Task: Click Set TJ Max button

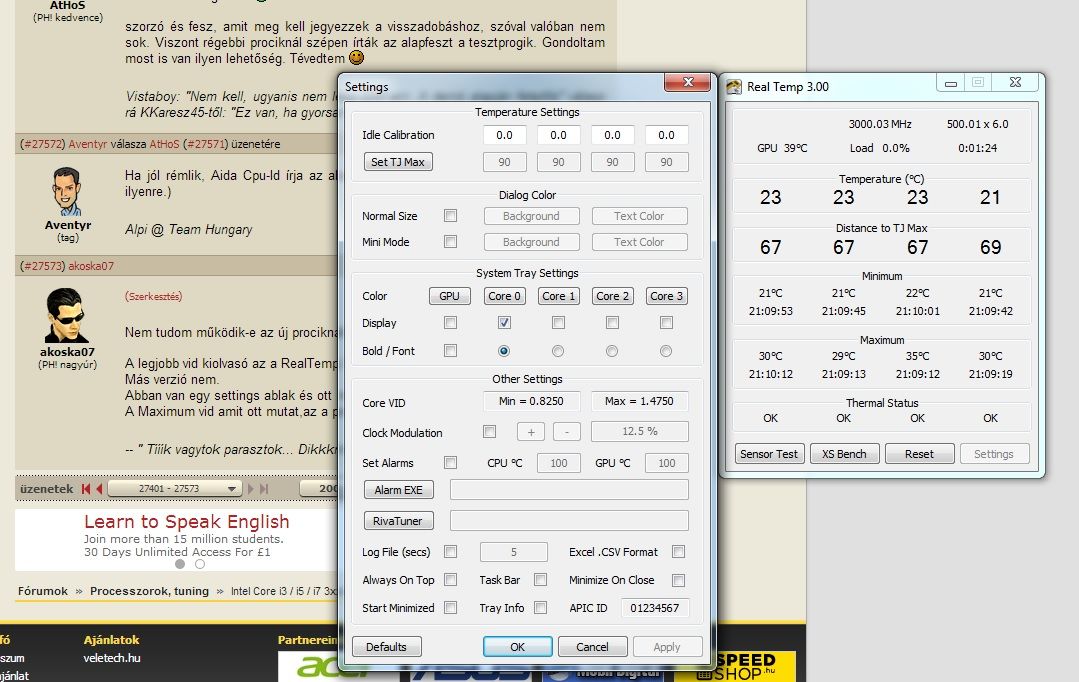Action: [x=398, y=162]
